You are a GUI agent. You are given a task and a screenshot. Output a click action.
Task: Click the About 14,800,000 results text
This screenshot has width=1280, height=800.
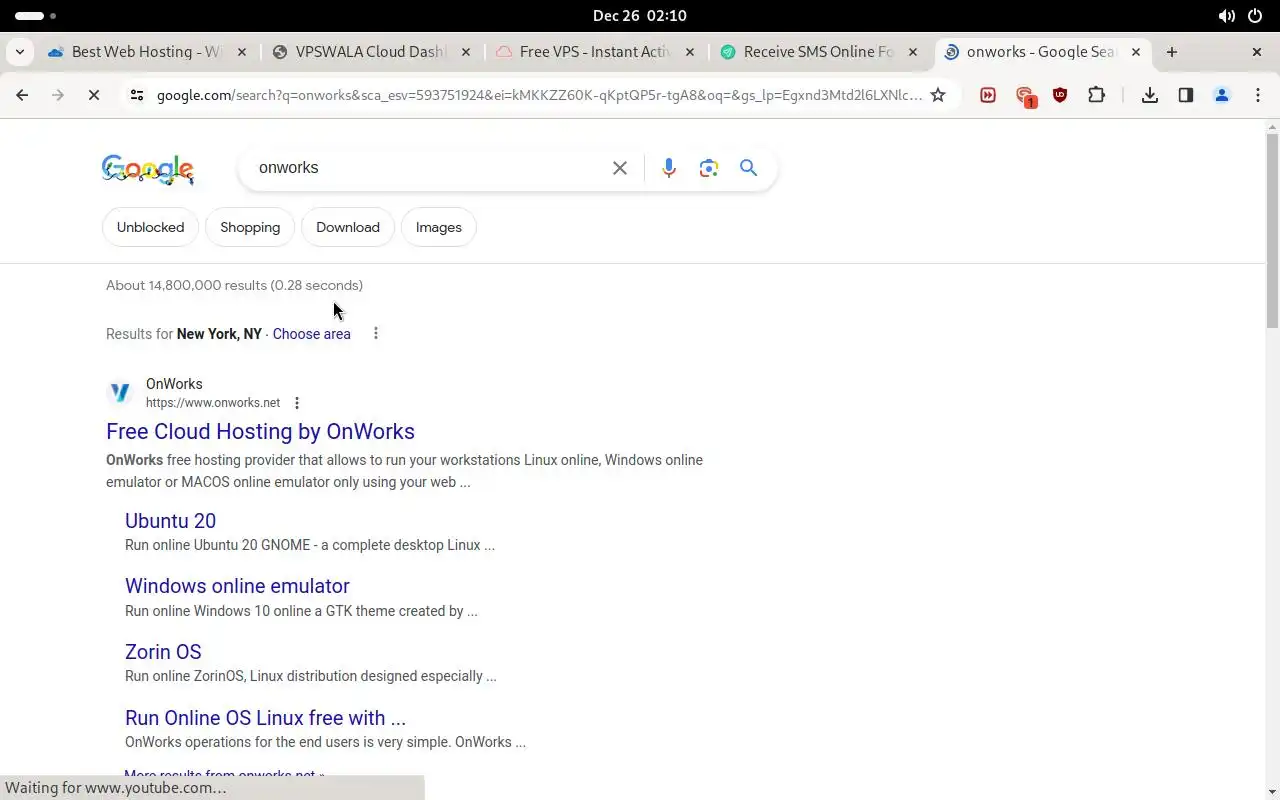(234, 285)
